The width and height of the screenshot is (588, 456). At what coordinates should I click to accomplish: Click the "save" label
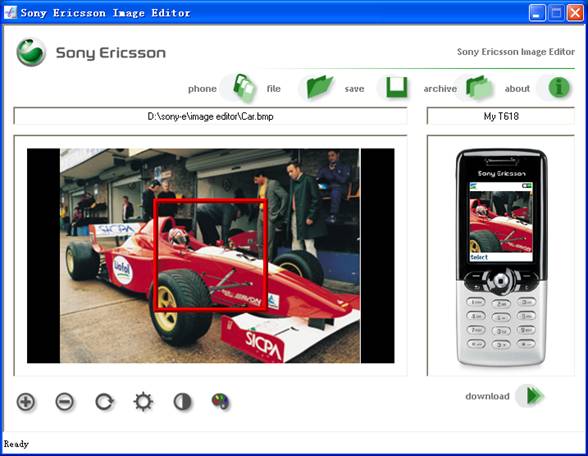click(x=354, y=89)
